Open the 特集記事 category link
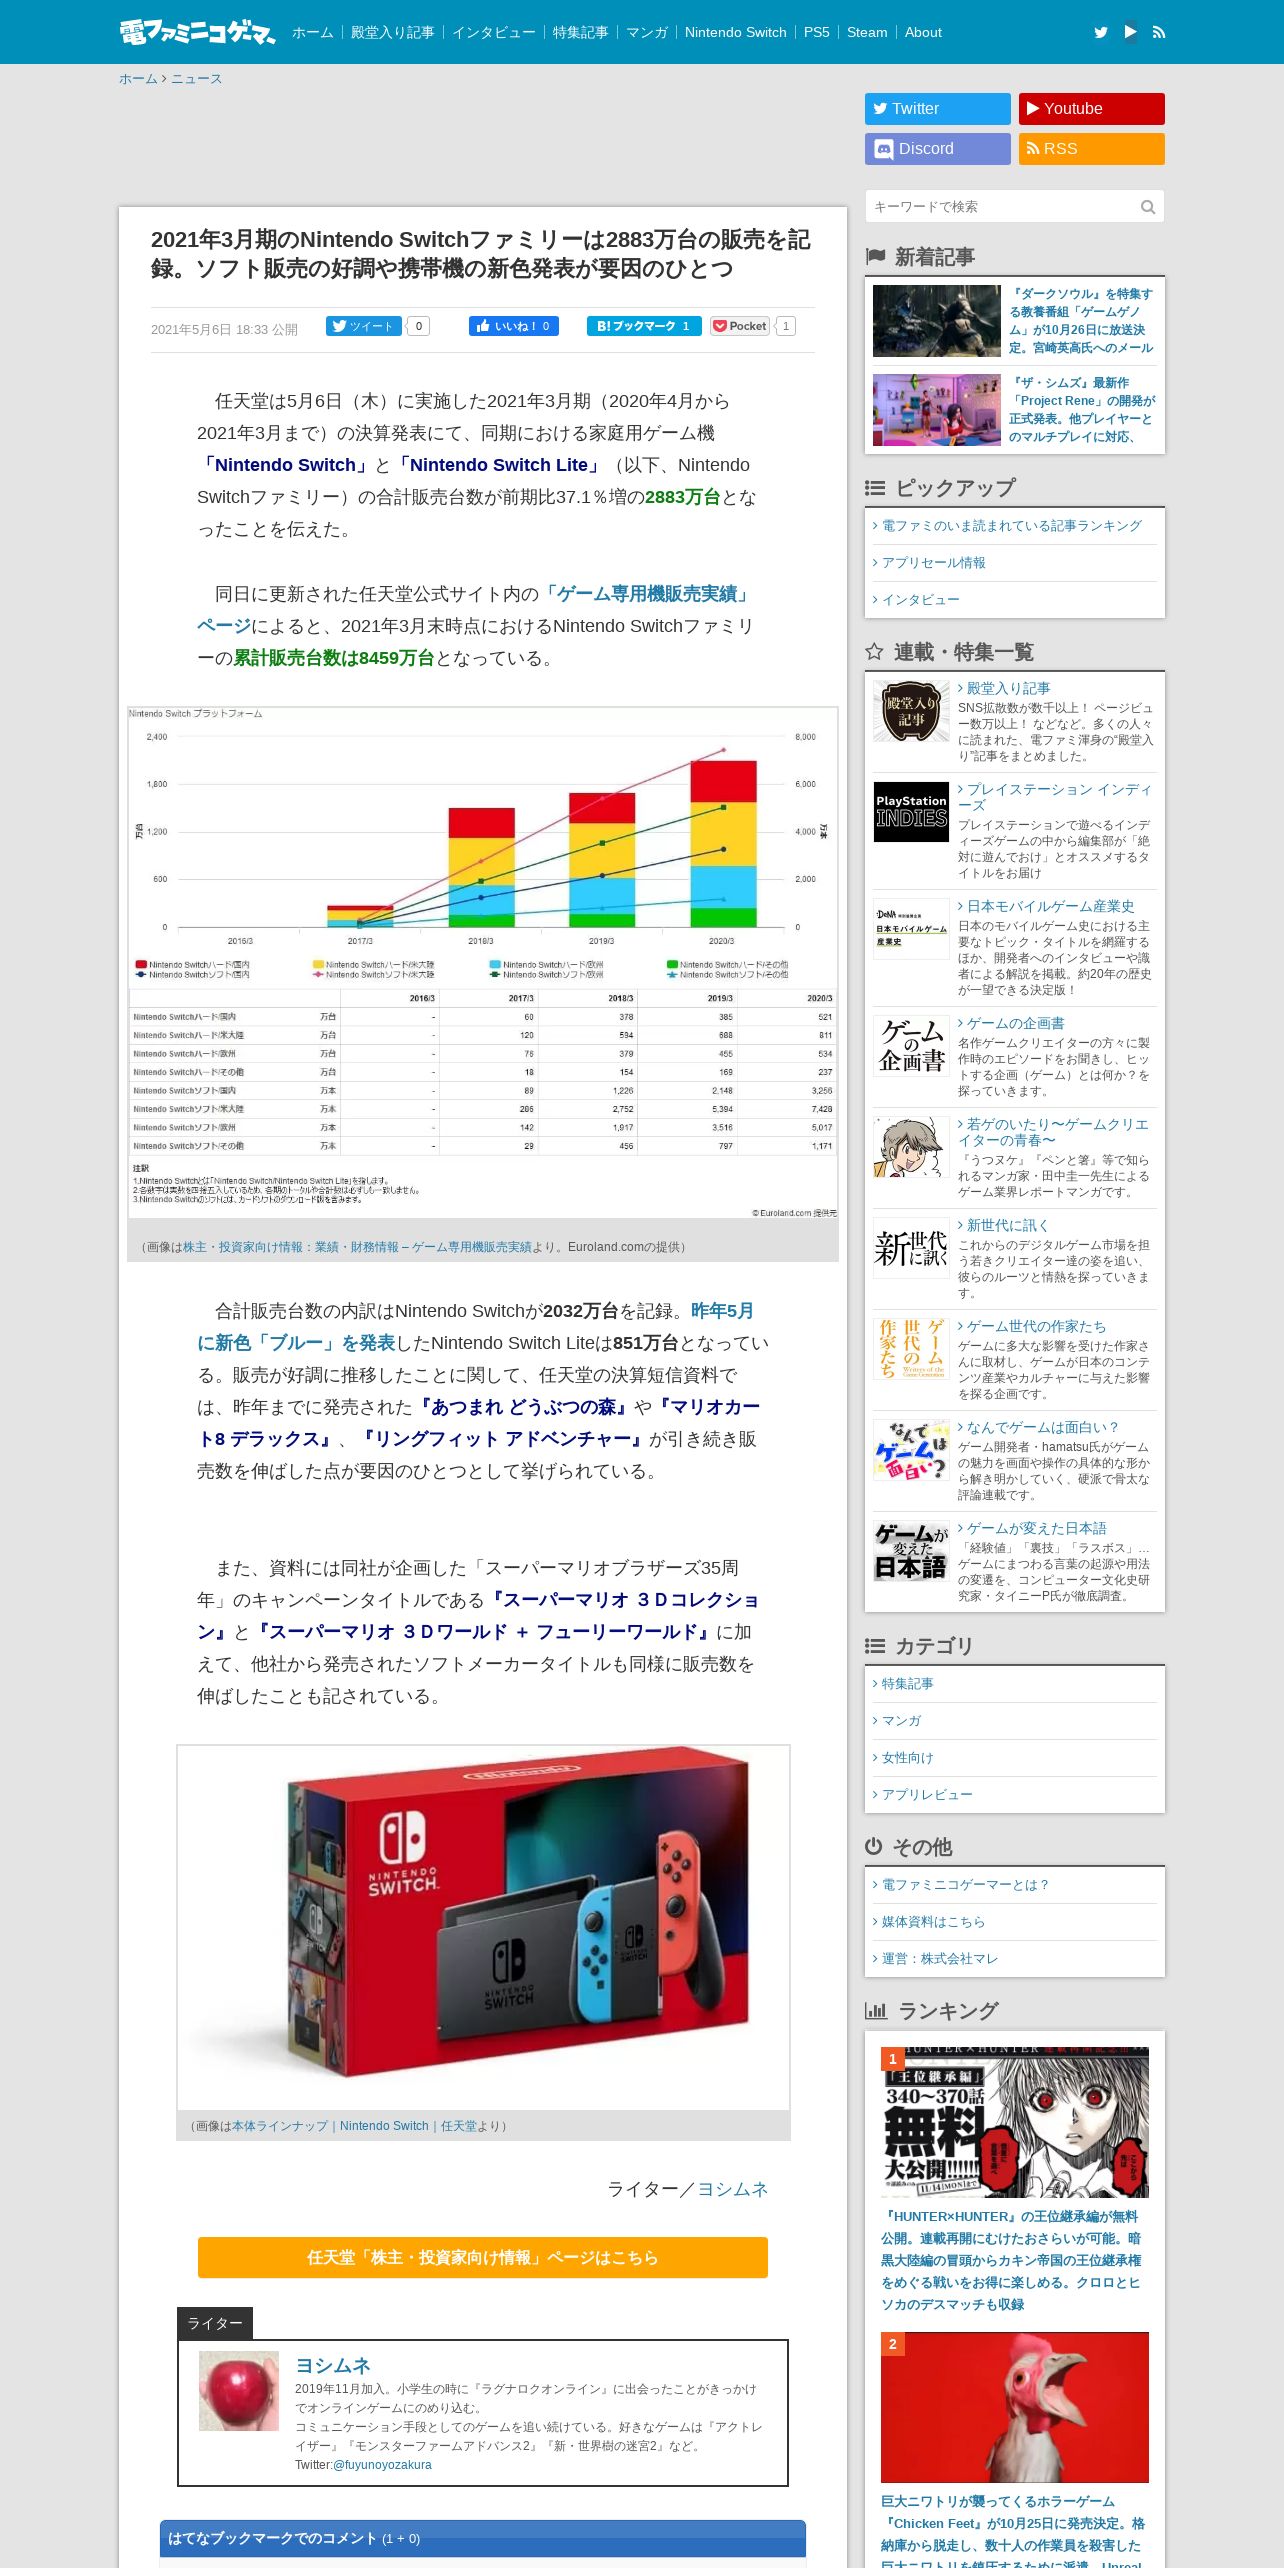This screenshot has width=1284, height=2568. tap(907, 1684)
